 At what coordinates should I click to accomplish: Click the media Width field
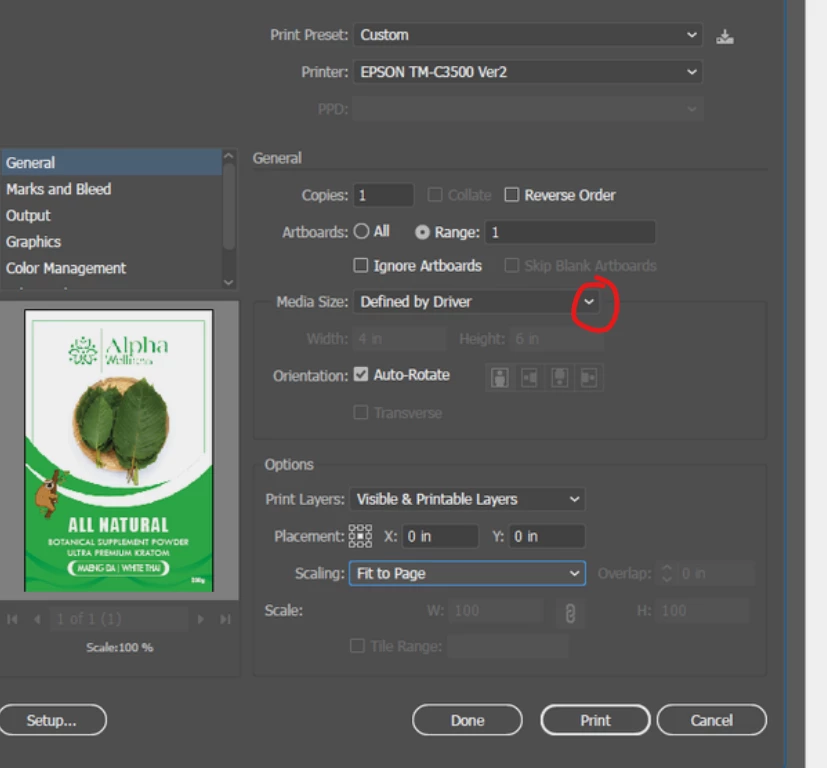click(399, 339)
